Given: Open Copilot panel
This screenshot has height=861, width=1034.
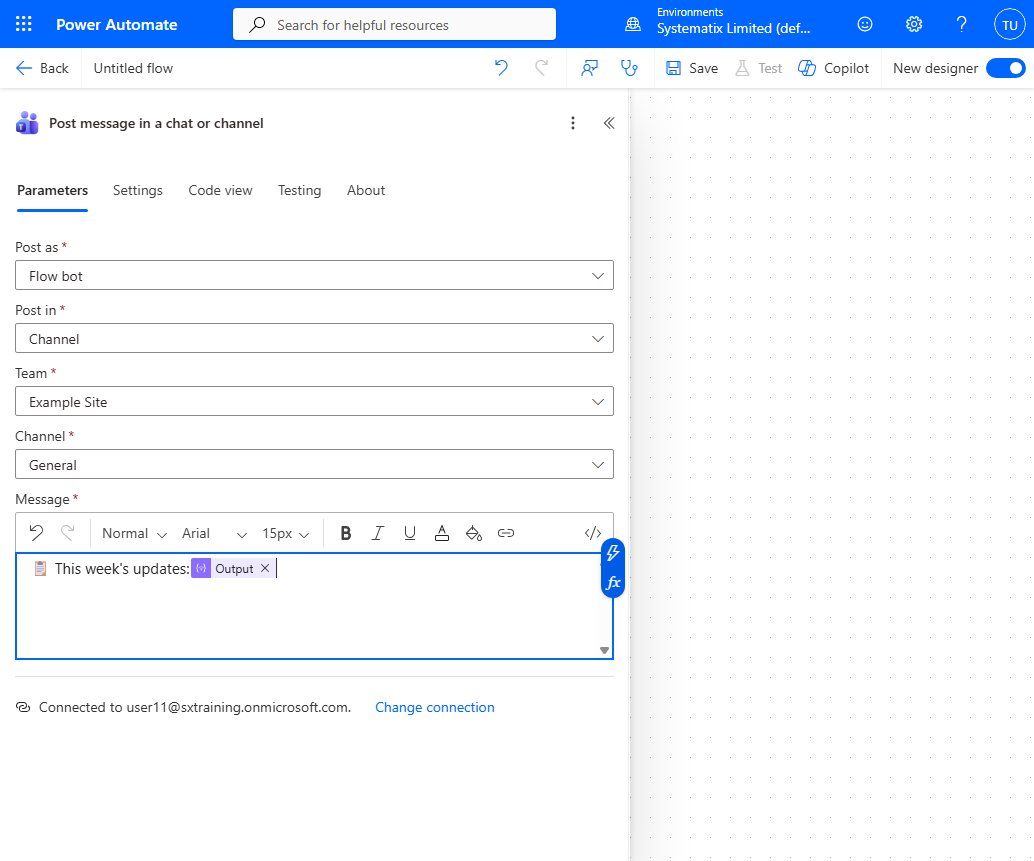Looking at the screenshot, I should pos(834,68).
